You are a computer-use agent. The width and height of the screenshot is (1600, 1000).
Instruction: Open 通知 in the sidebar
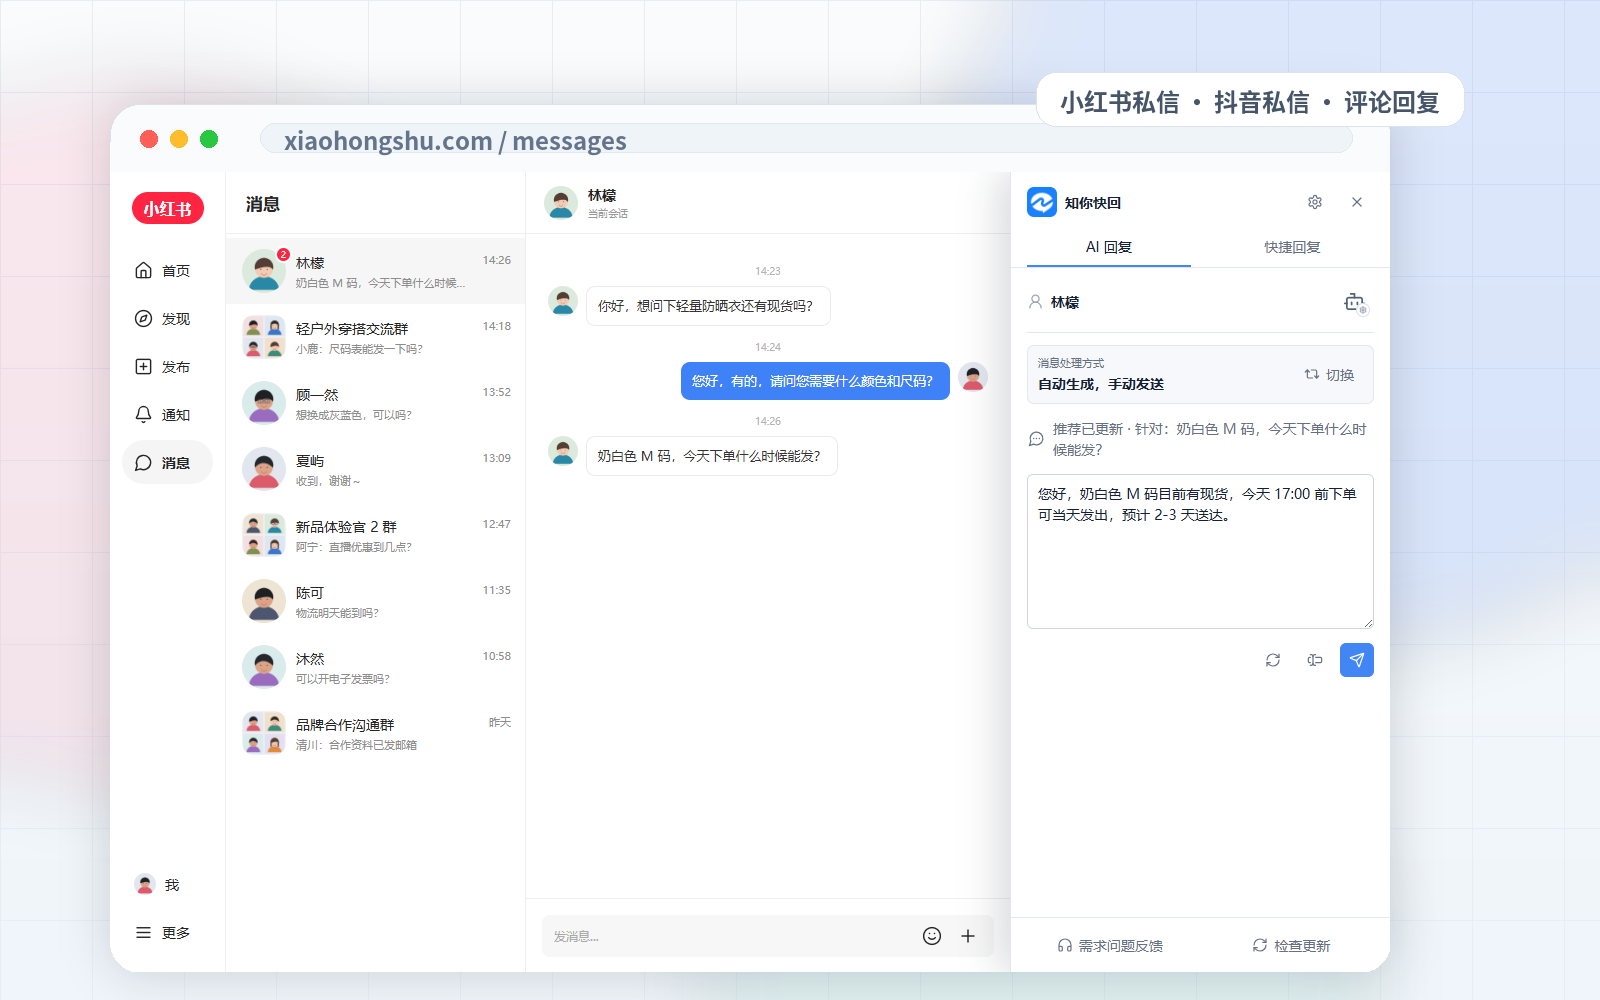point(163,415)
